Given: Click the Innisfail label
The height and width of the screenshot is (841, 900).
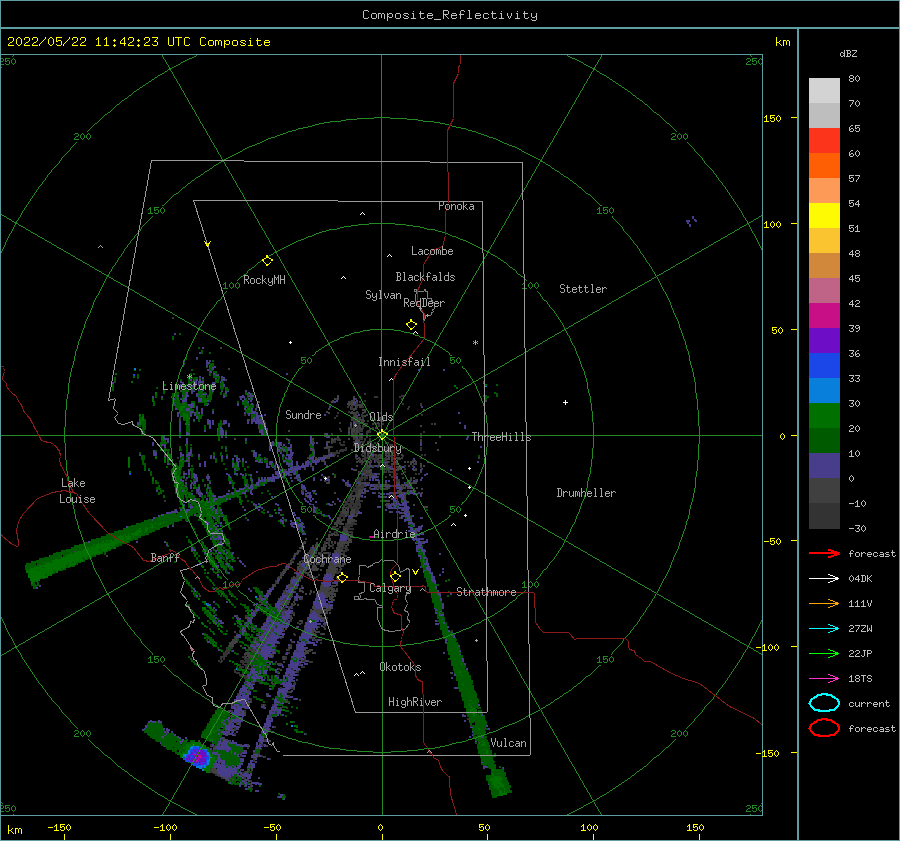Looking at the screenshot, I should coord(404,362).
